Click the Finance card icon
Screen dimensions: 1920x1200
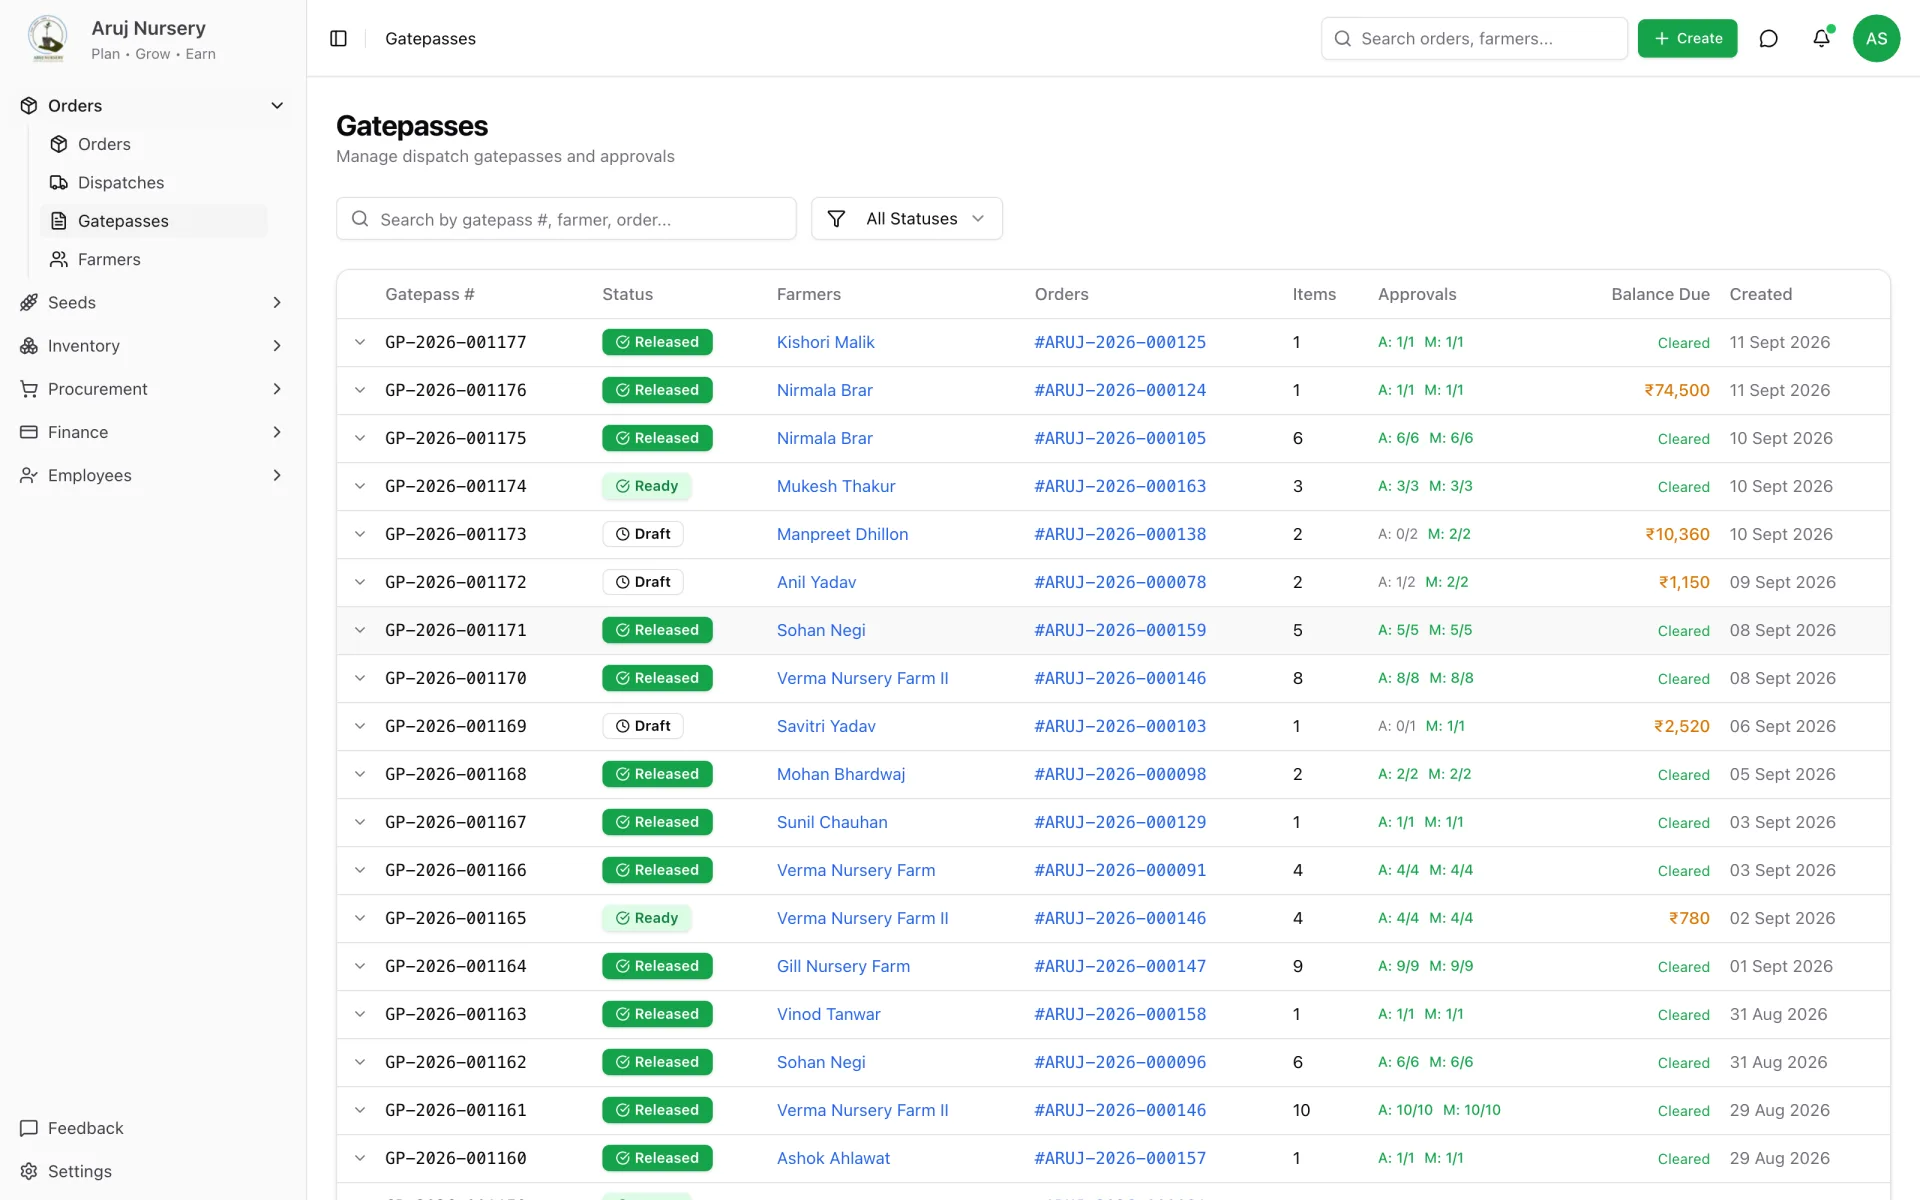click(x=29, y=432)
